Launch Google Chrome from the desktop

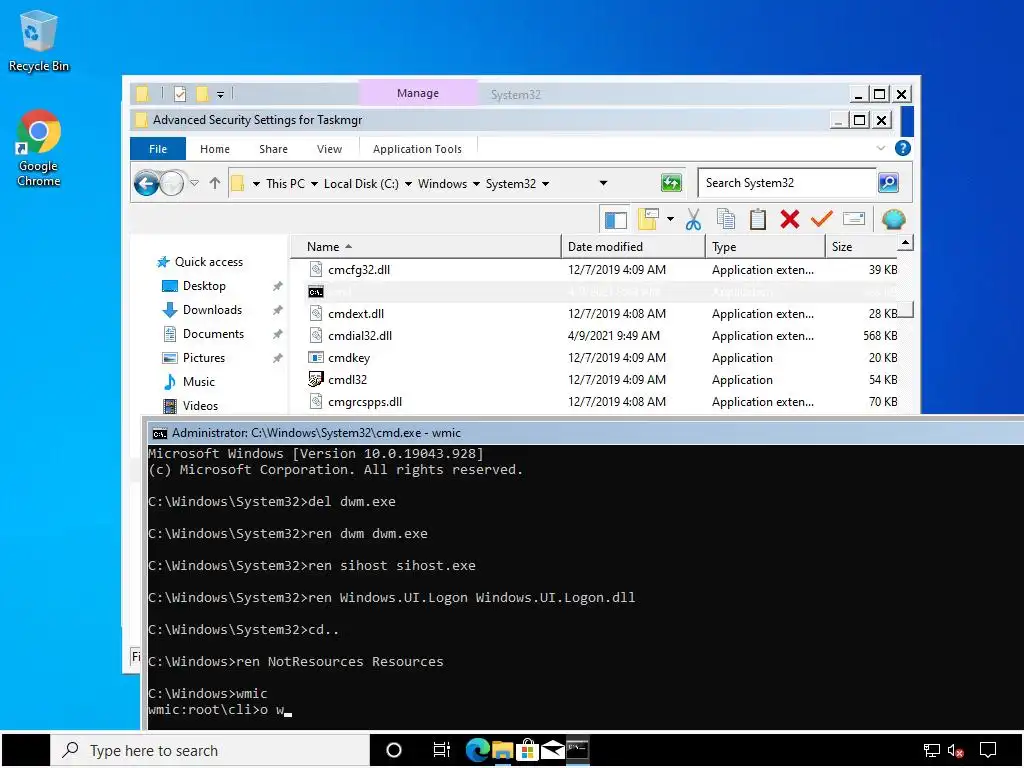[38, 149]
